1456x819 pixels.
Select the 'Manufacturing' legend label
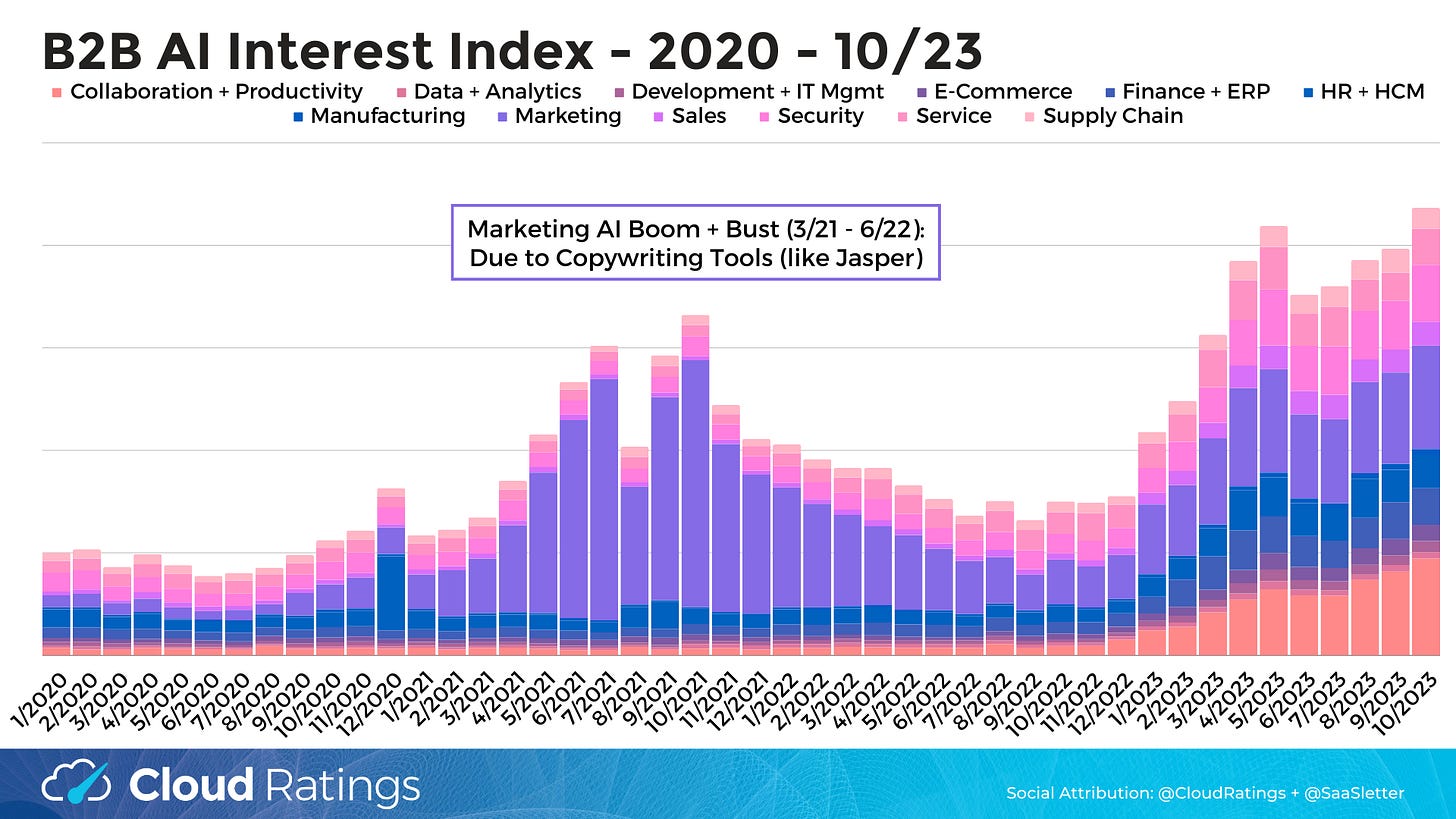[x=388, y=116]
